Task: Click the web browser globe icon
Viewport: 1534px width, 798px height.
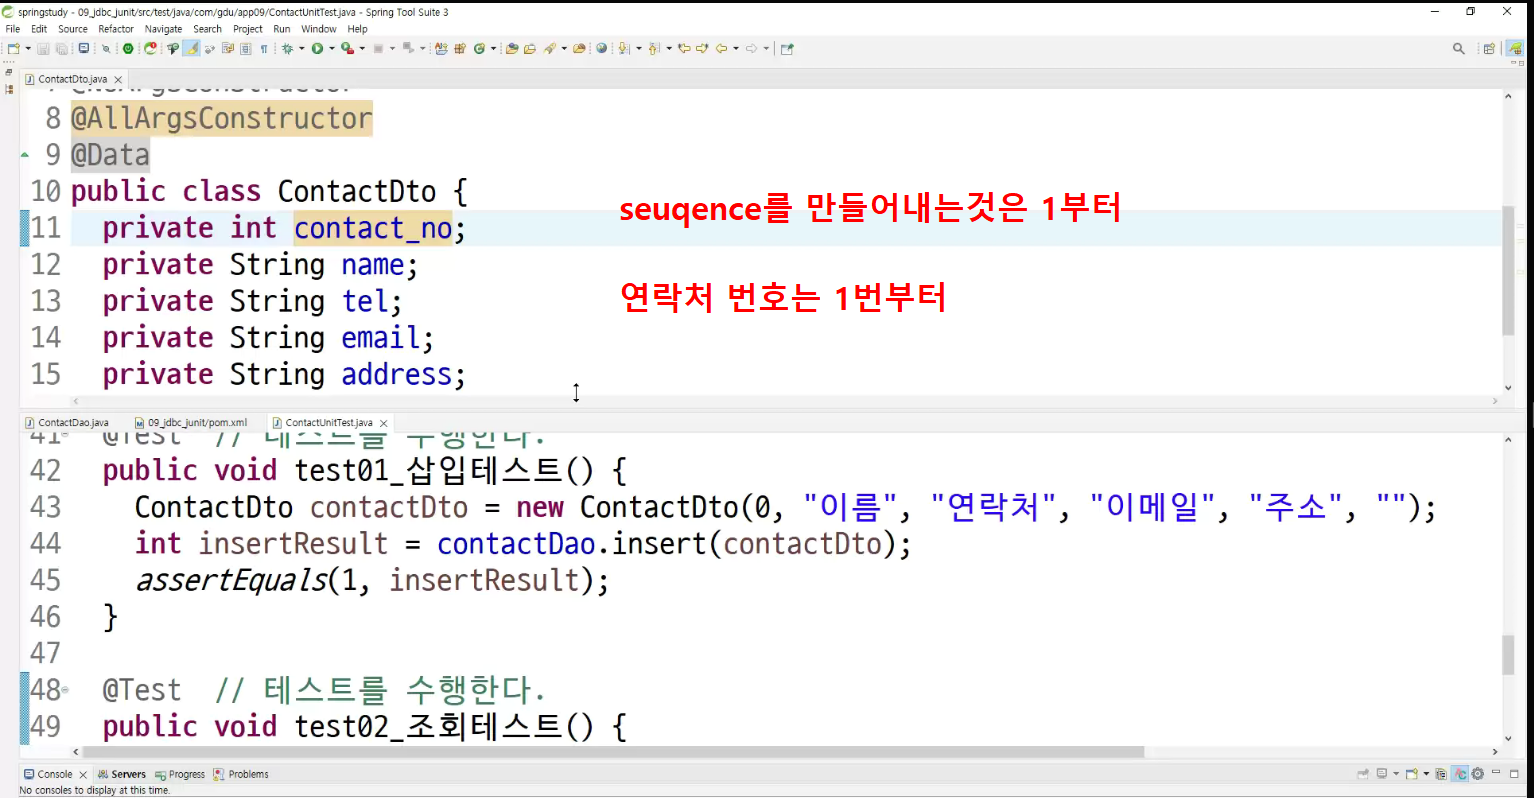Action: click(602, 48)
